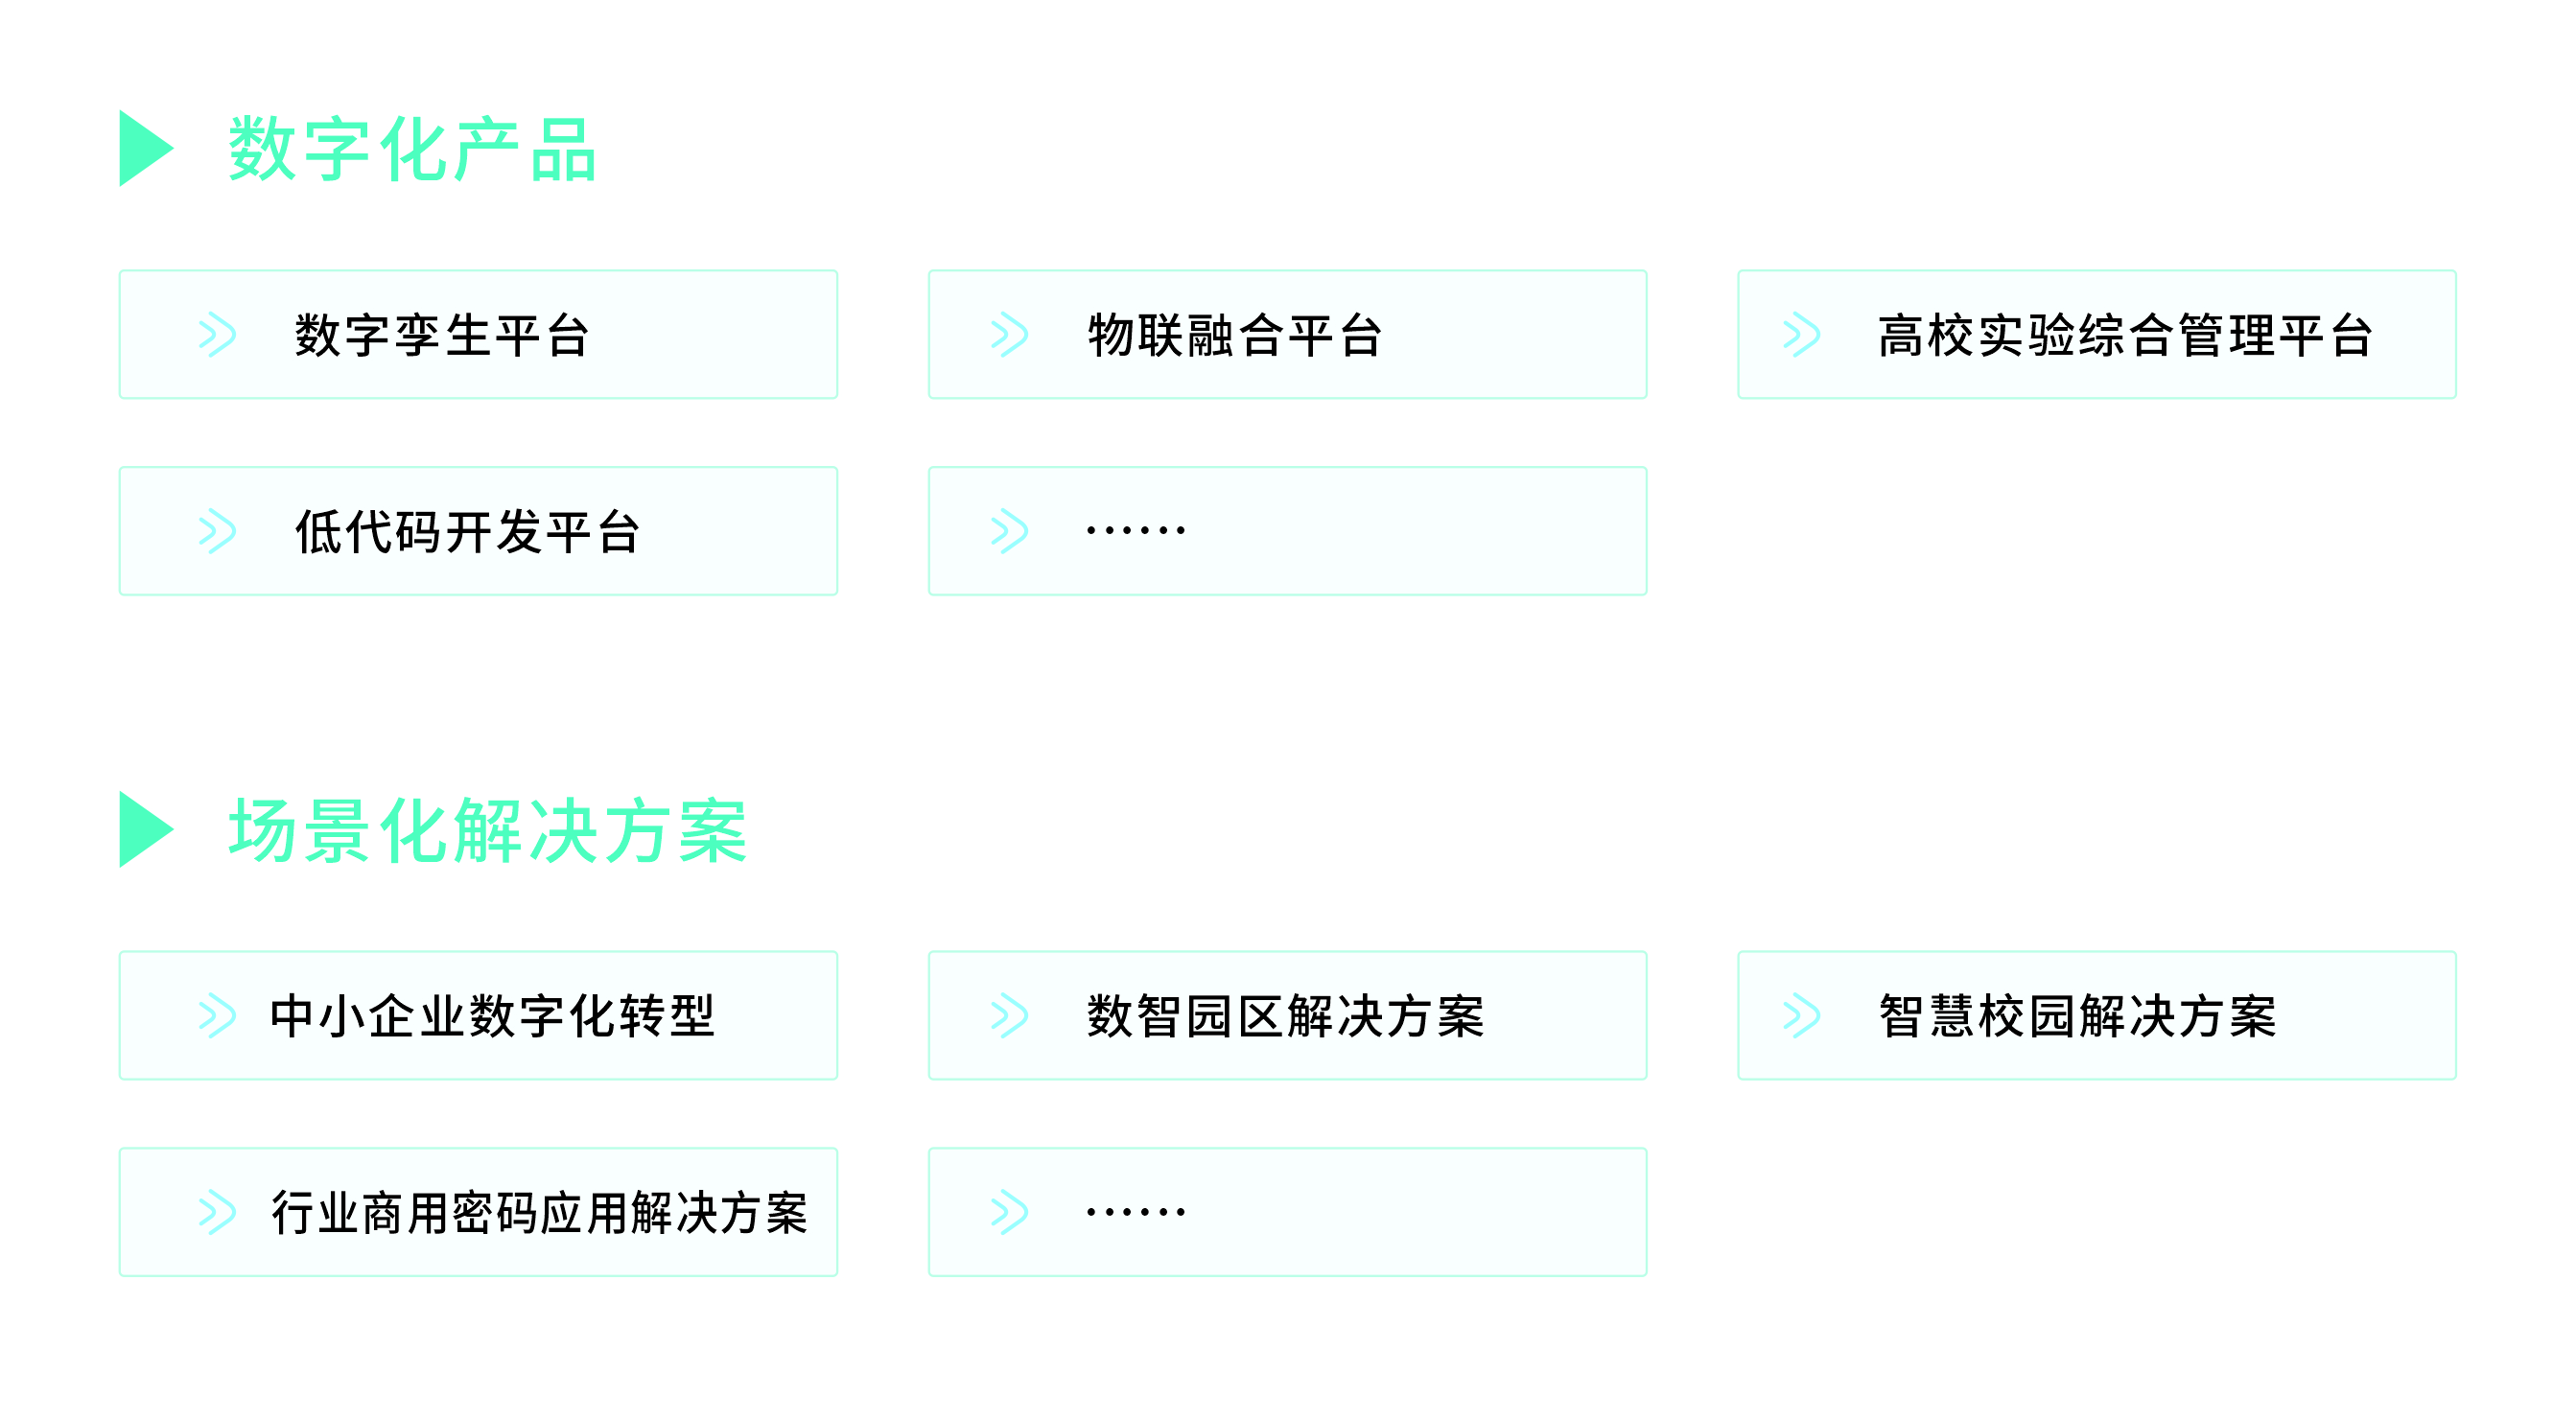Open the 物联融合平台 product card
The width and height of the screenshot is (2576, 1420).
1287,334
